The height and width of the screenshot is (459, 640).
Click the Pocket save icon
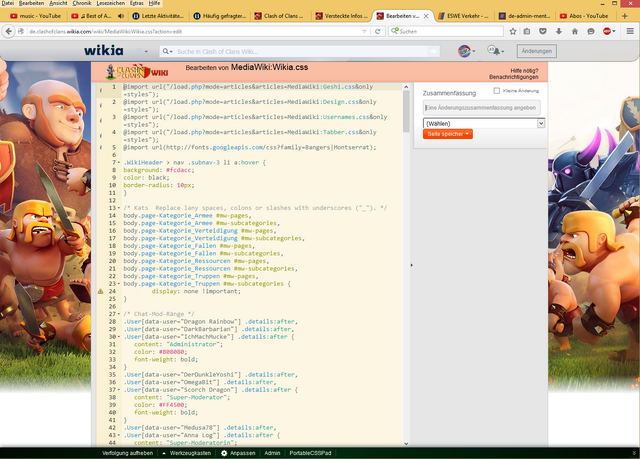[542, 31]
